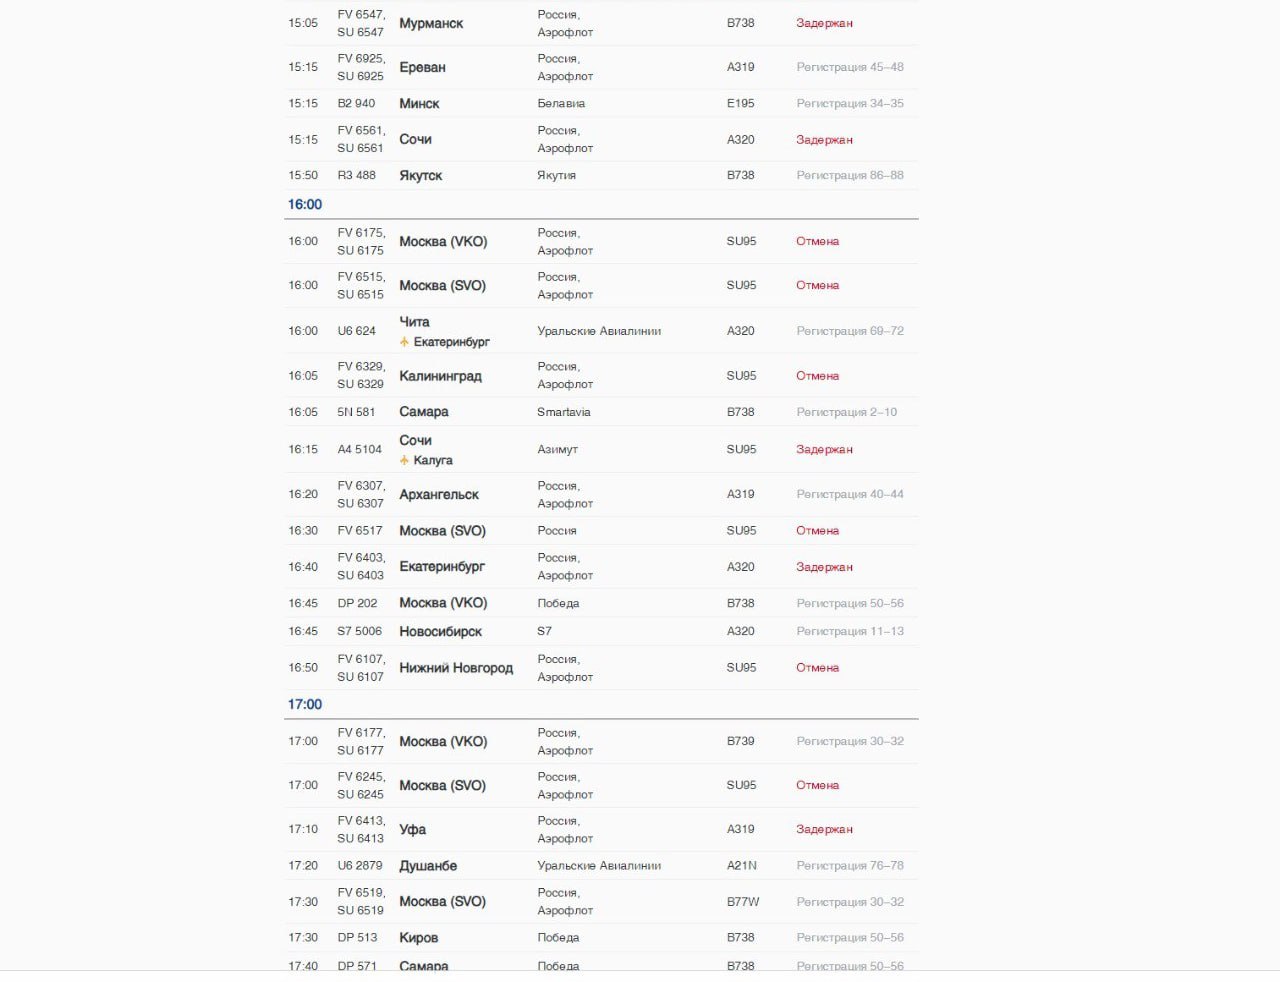Open the Чита flight U6 624
This screenshot has width=1280, height=982.
[414, 322]
